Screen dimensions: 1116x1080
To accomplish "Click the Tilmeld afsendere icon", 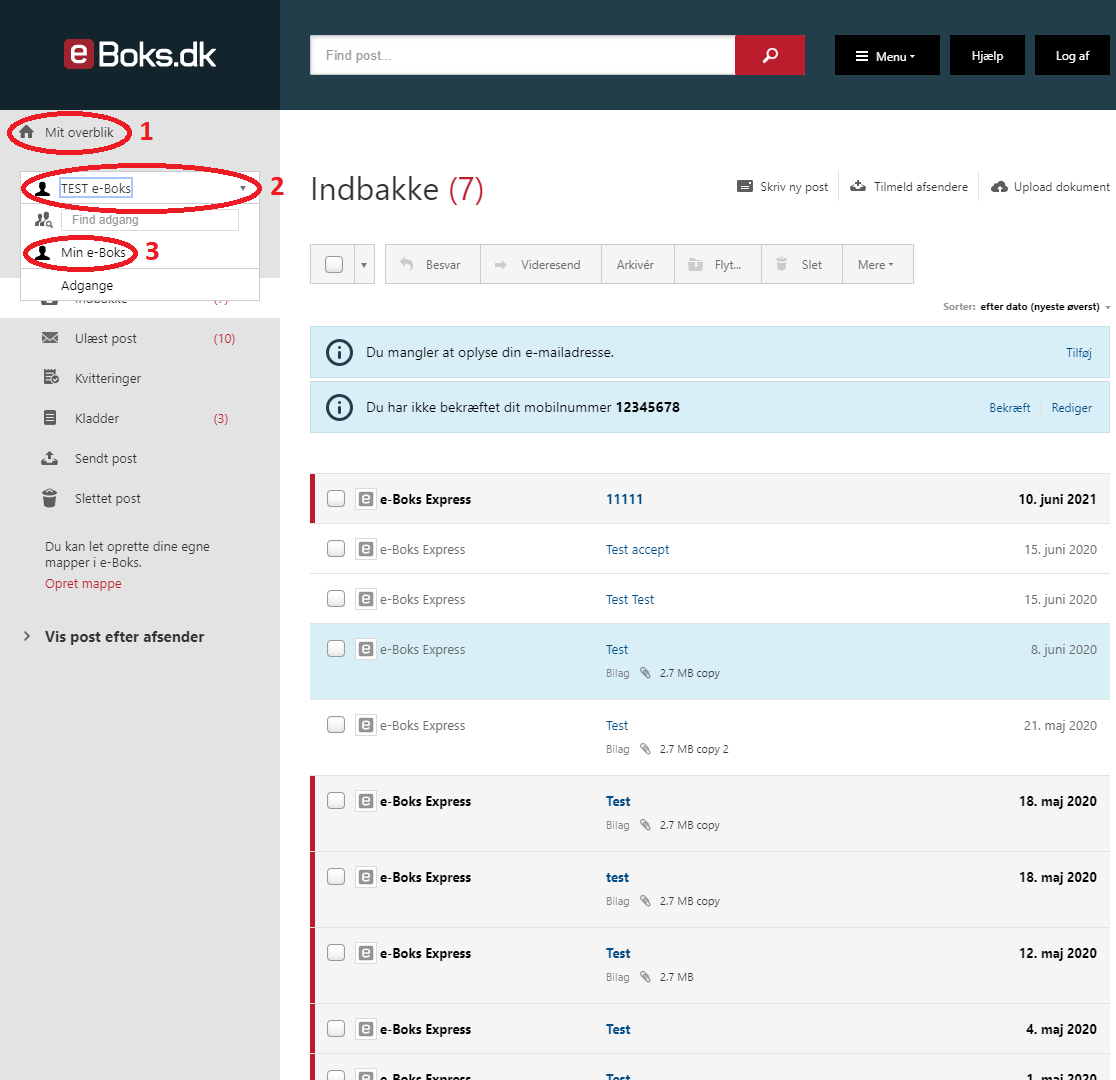I will click(858, 186).
